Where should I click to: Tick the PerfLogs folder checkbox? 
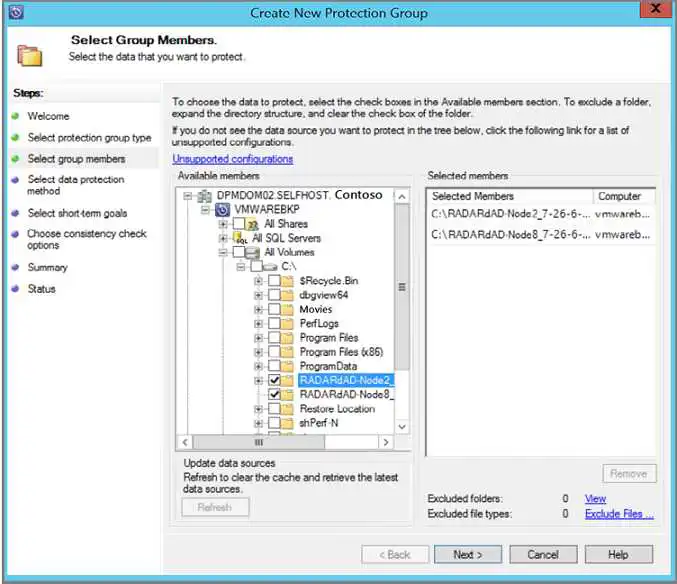tap(274, 324)
